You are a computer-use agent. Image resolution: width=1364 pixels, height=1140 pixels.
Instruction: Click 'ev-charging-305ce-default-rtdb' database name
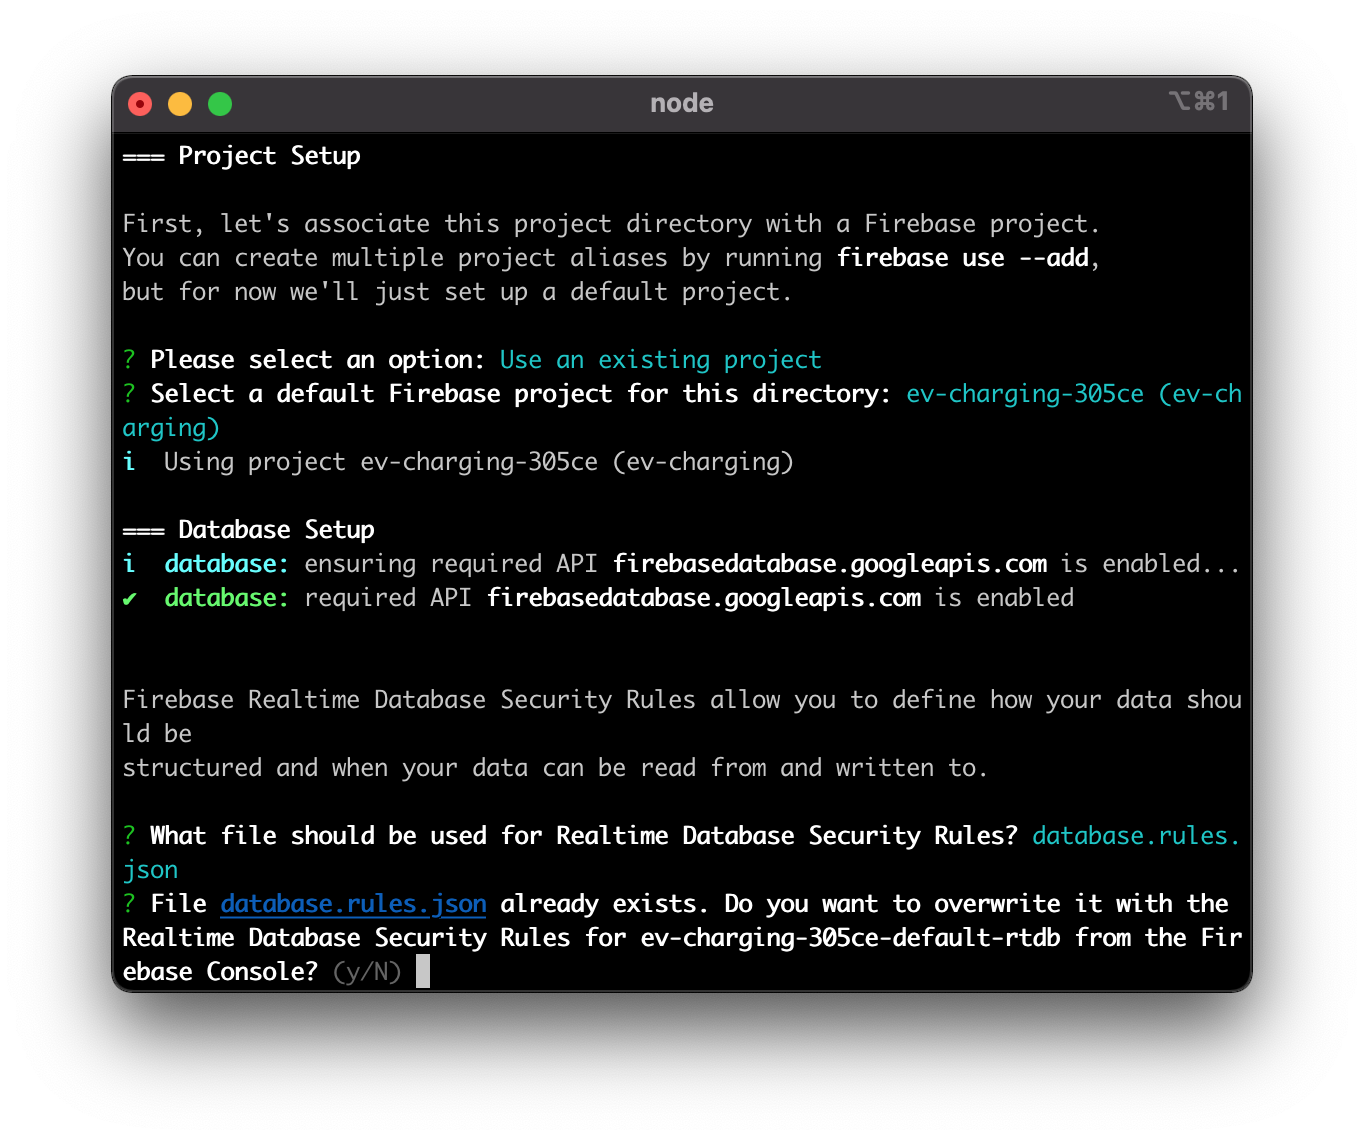coord(850,938)
